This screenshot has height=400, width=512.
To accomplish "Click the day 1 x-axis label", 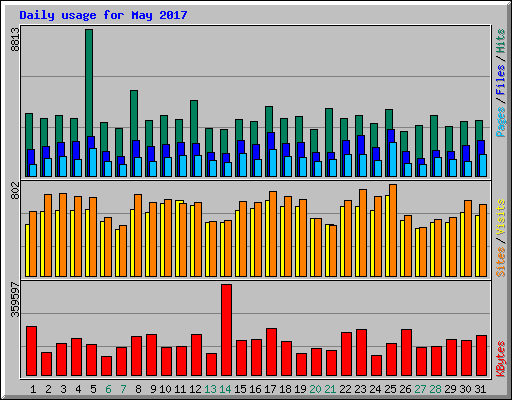I will tap(33, 389).
